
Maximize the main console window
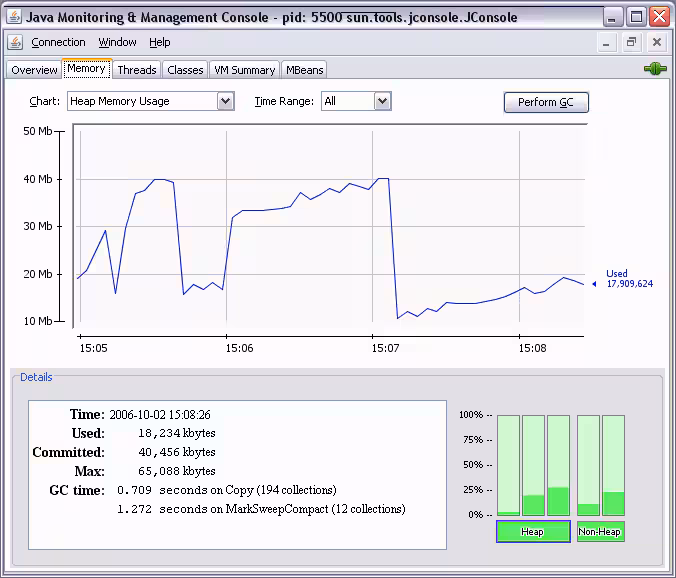[x=636, y=17]
